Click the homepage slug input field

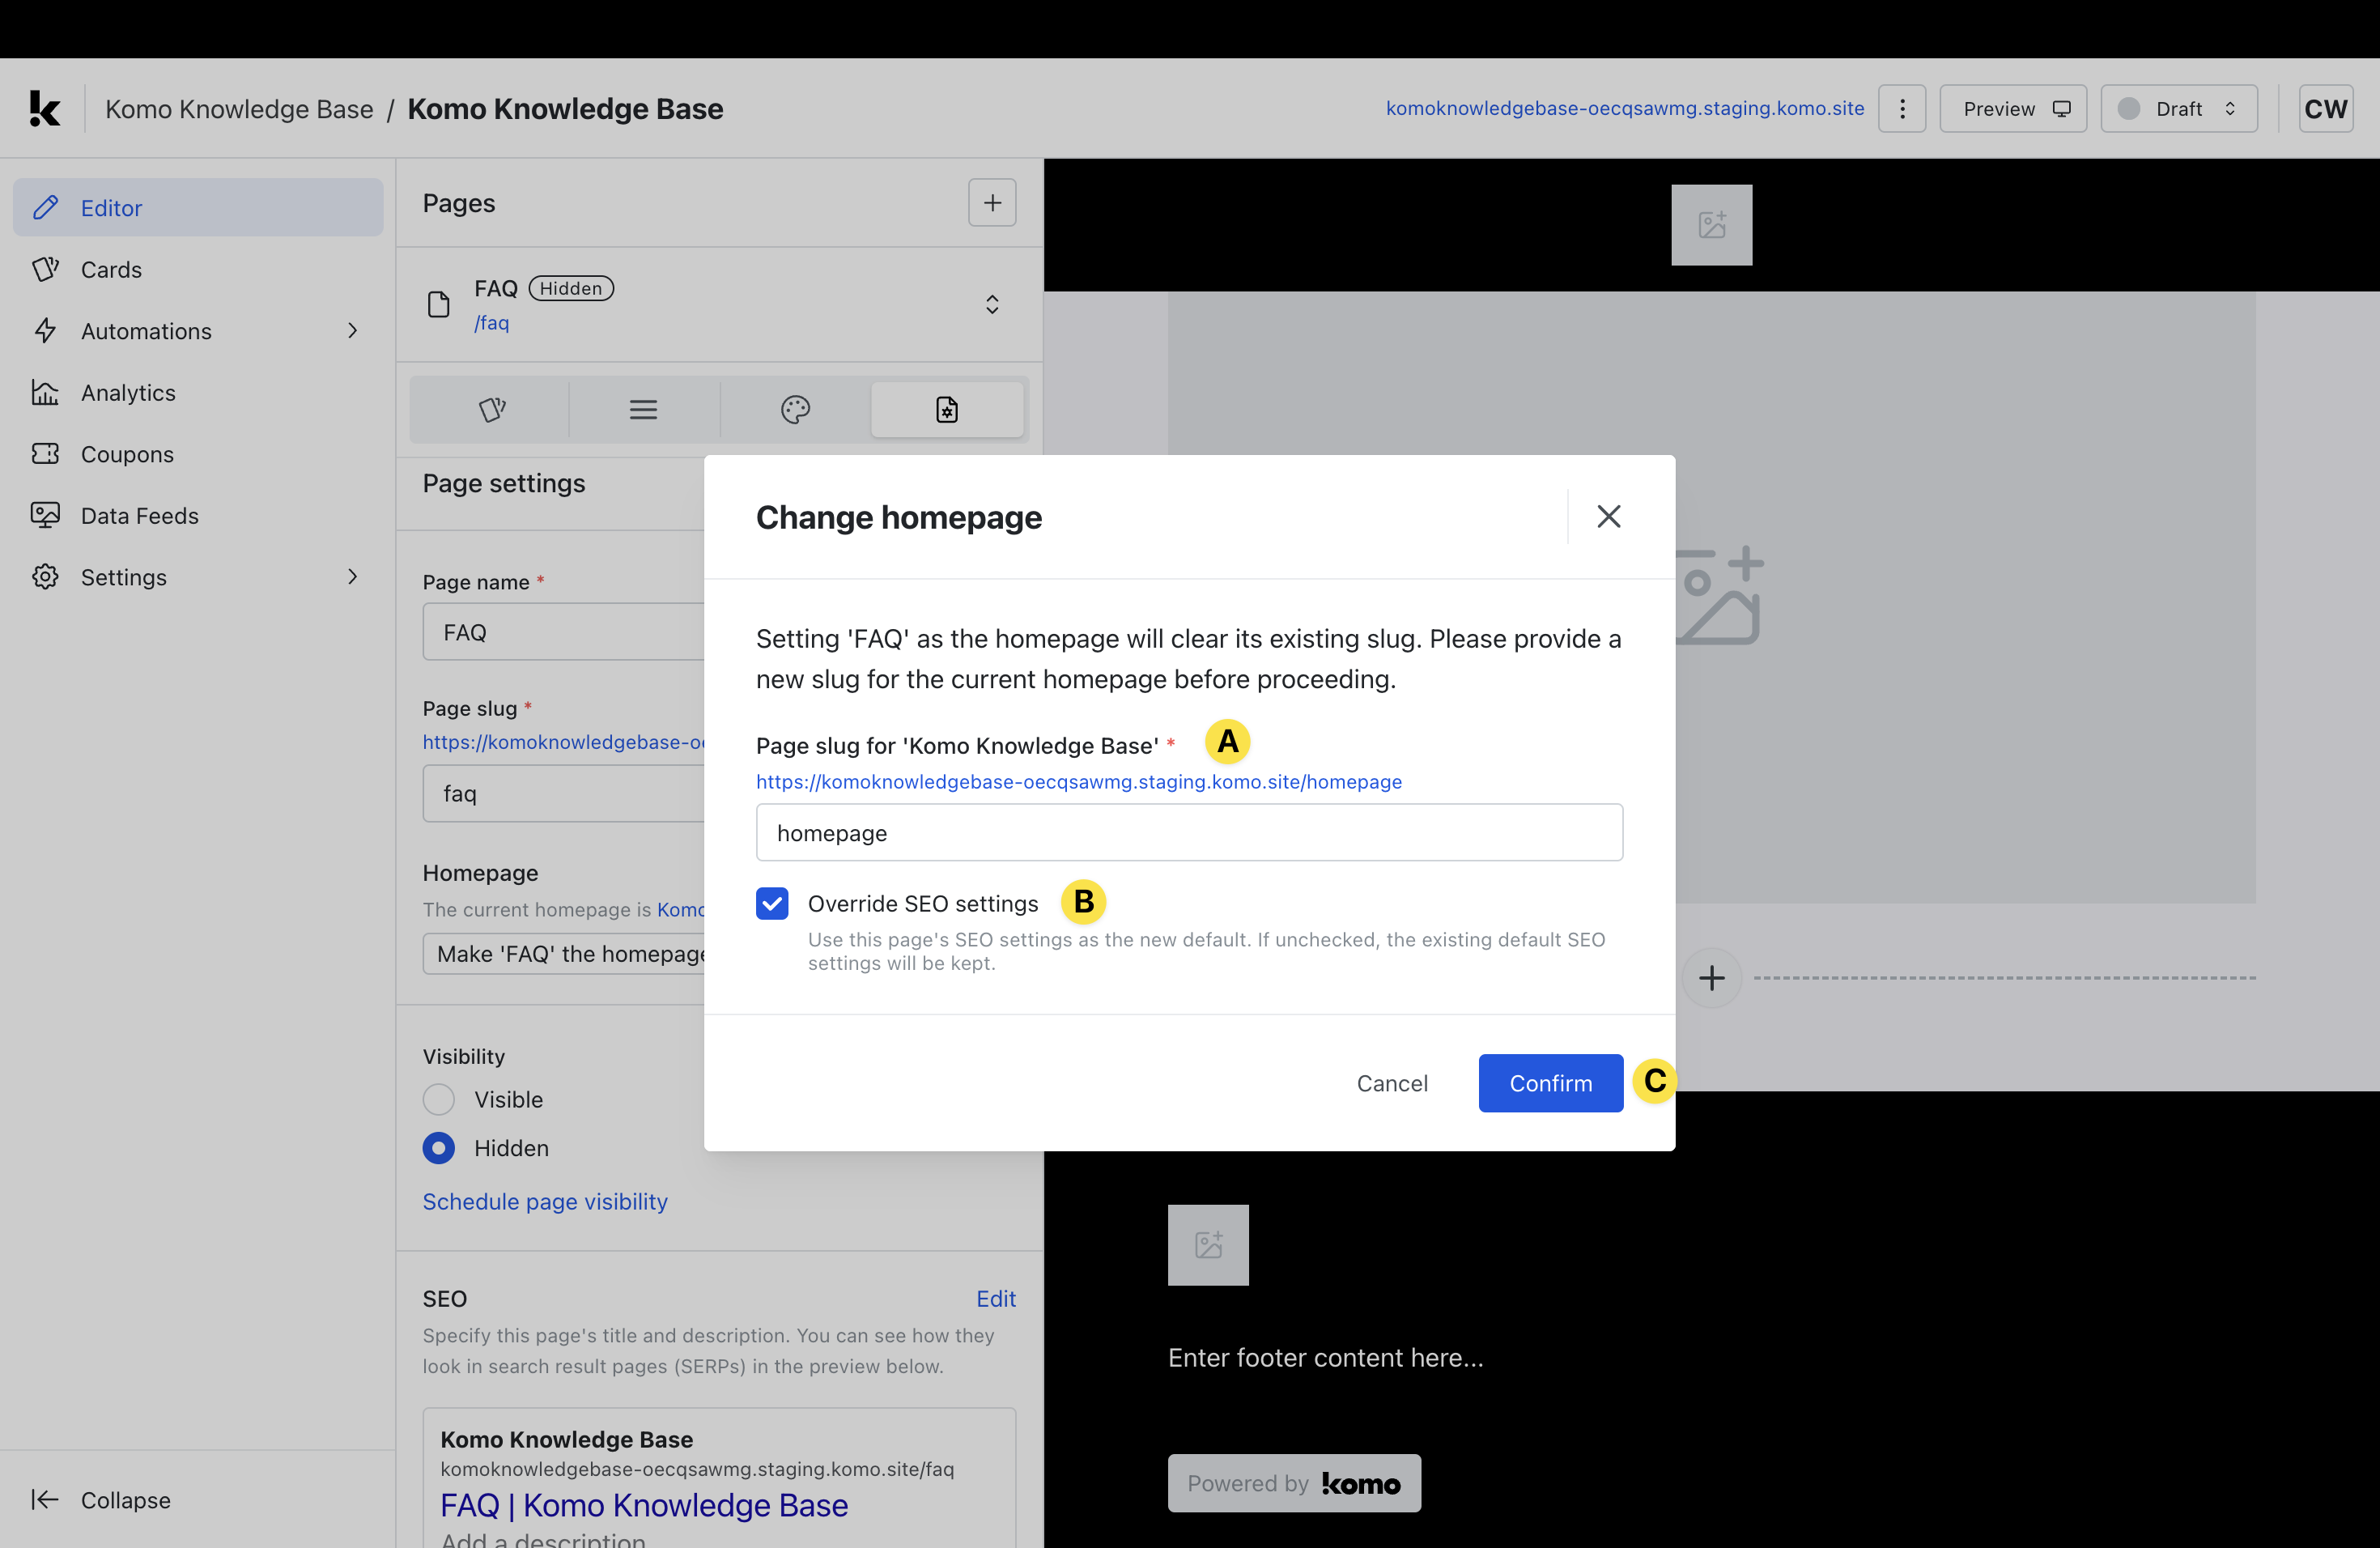coord(1188,832)
